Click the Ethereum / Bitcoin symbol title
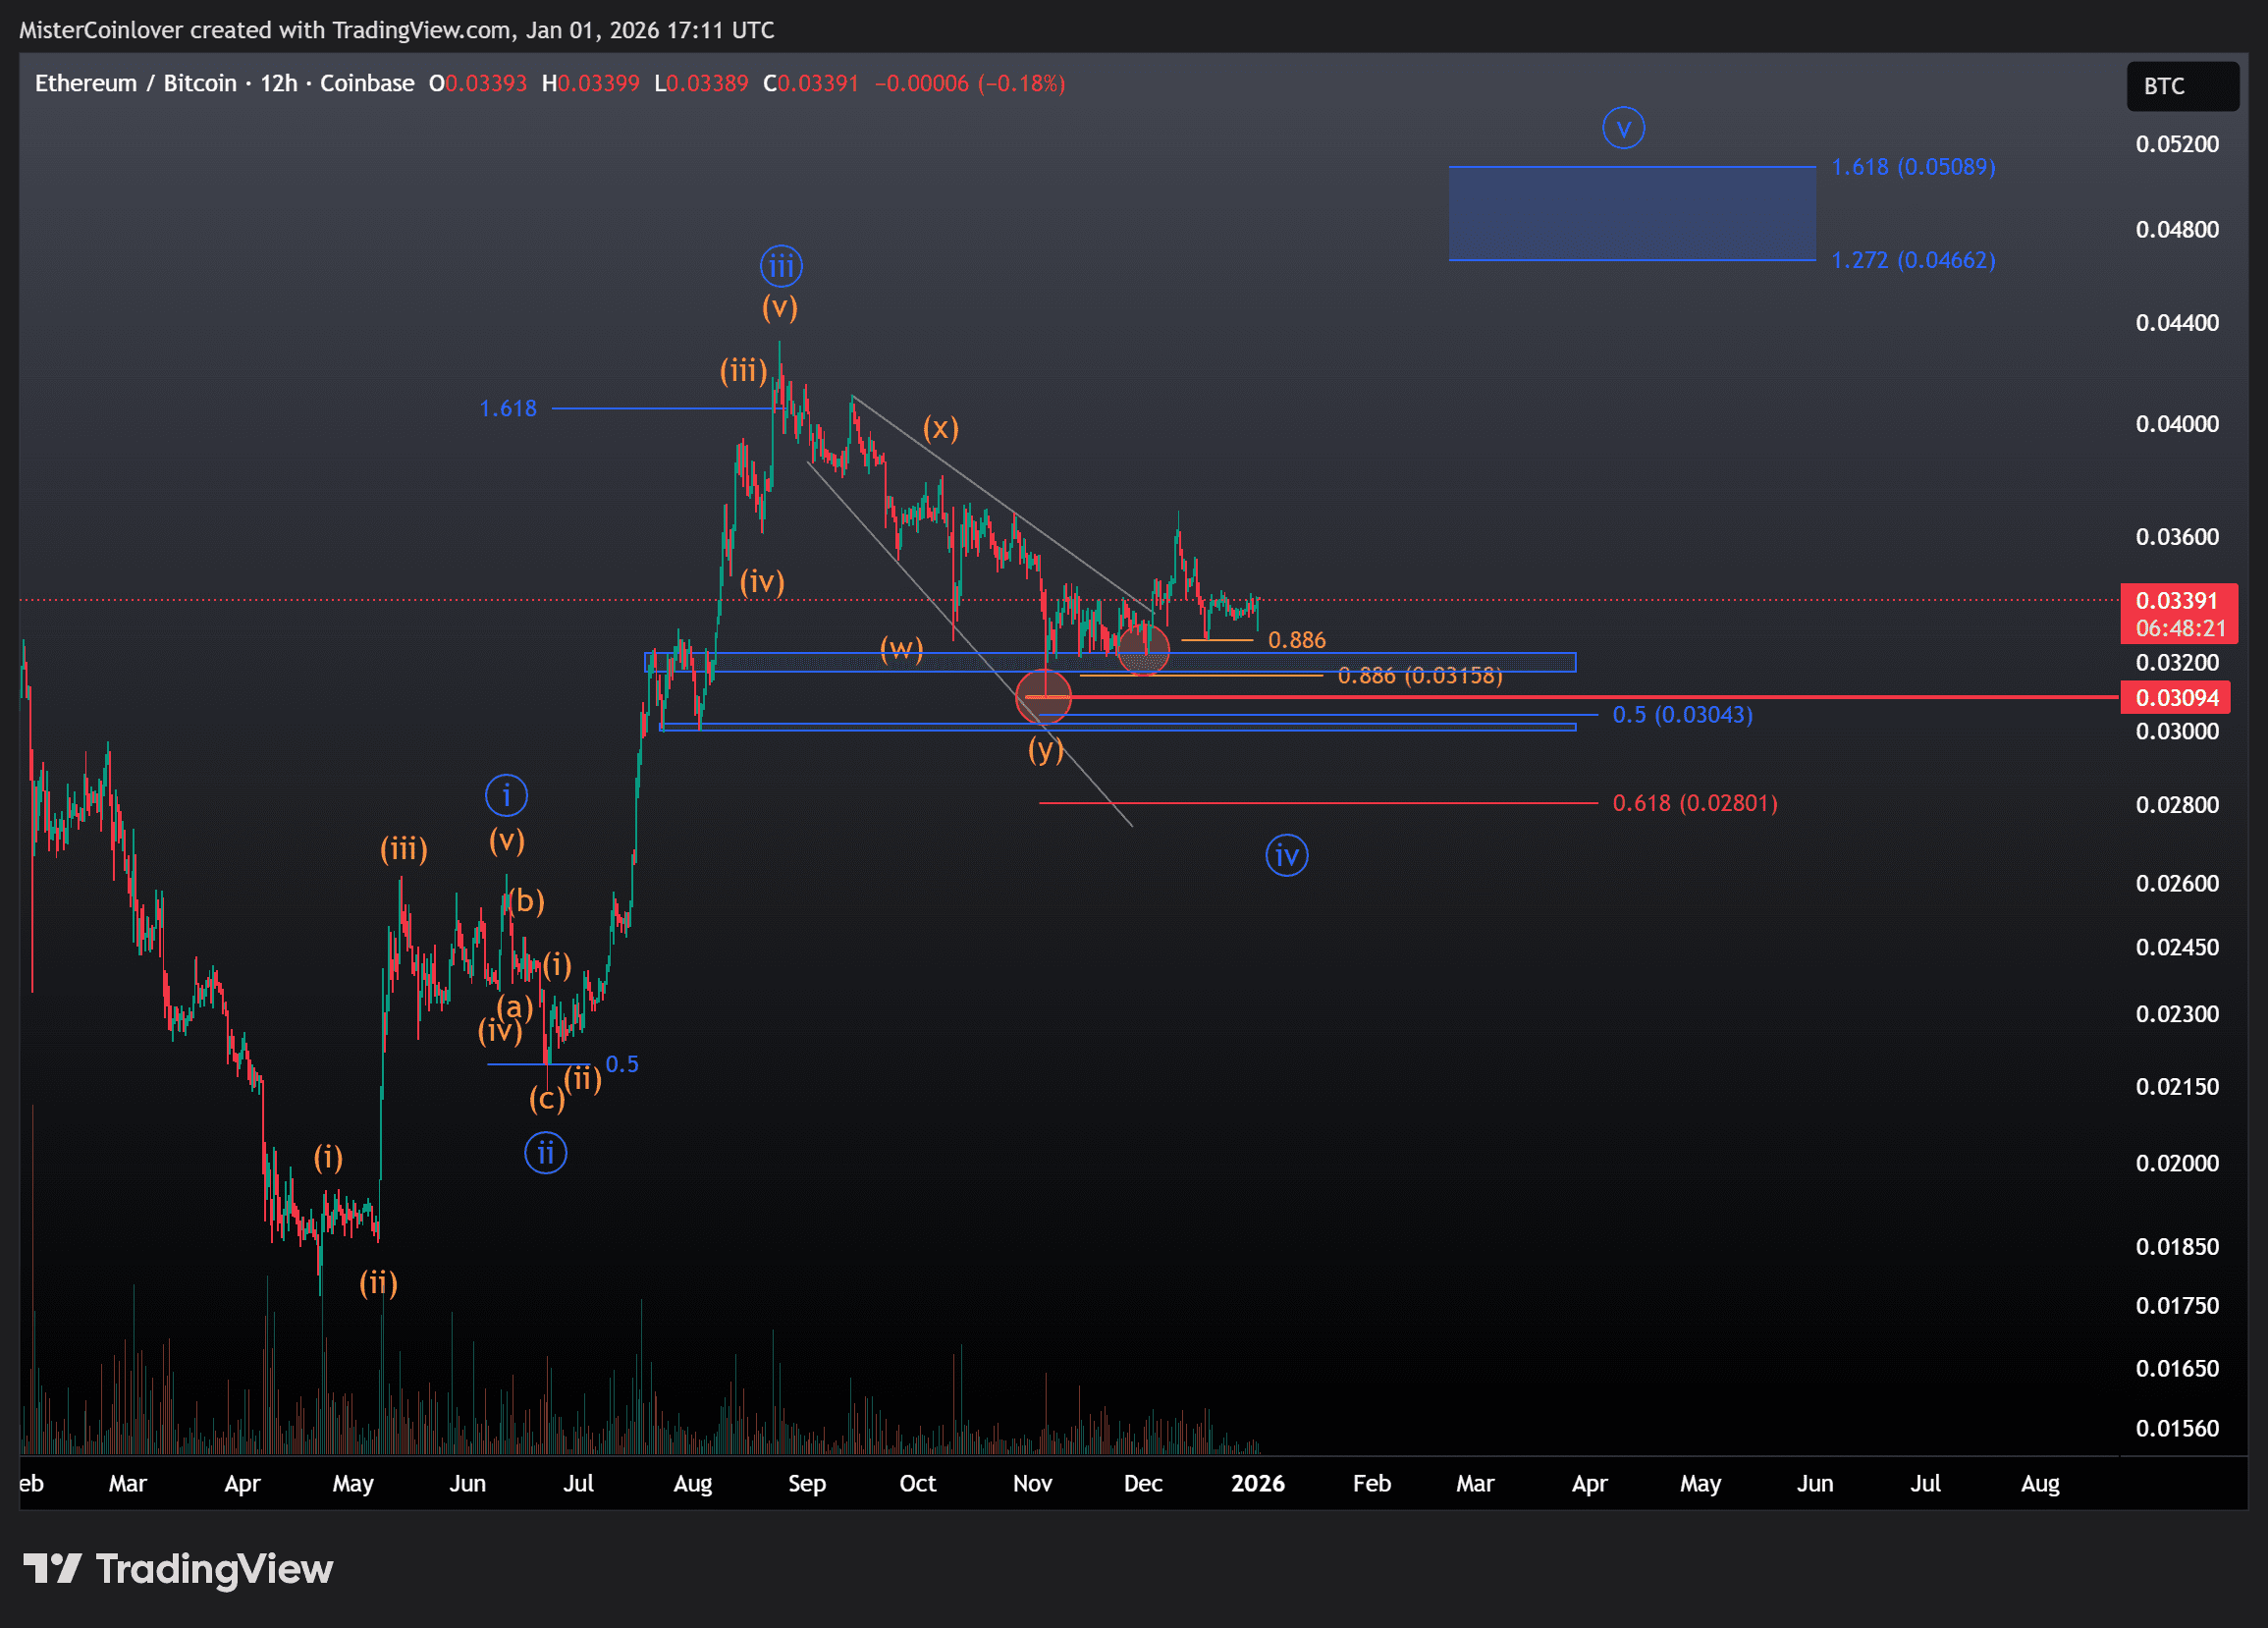Screen dimensions: 2268x1628 (135, 83)
